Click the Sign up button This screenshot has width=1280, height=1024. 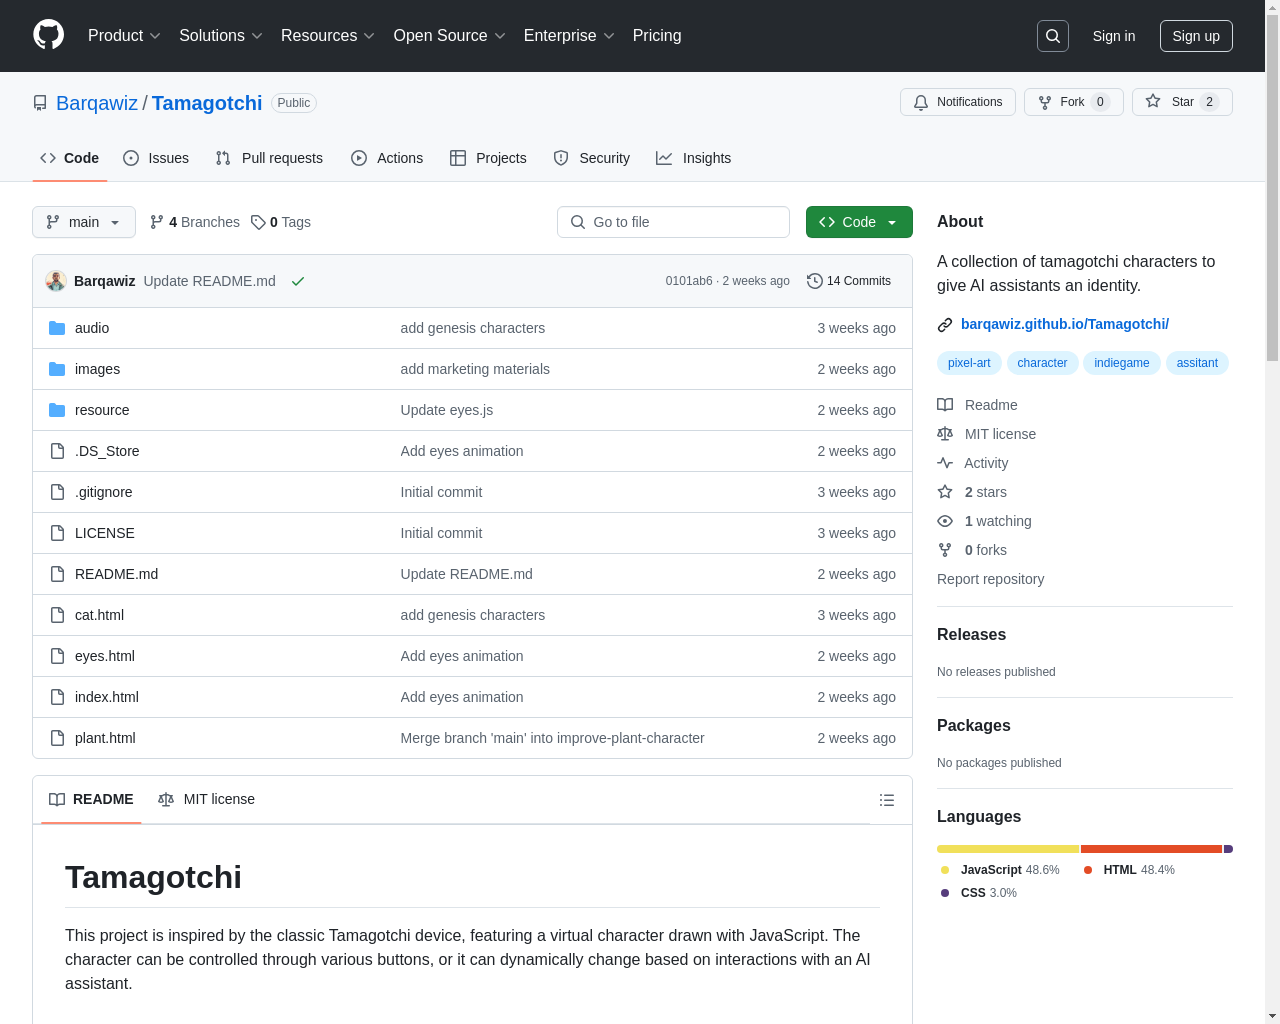click(x=1196, y=36)
